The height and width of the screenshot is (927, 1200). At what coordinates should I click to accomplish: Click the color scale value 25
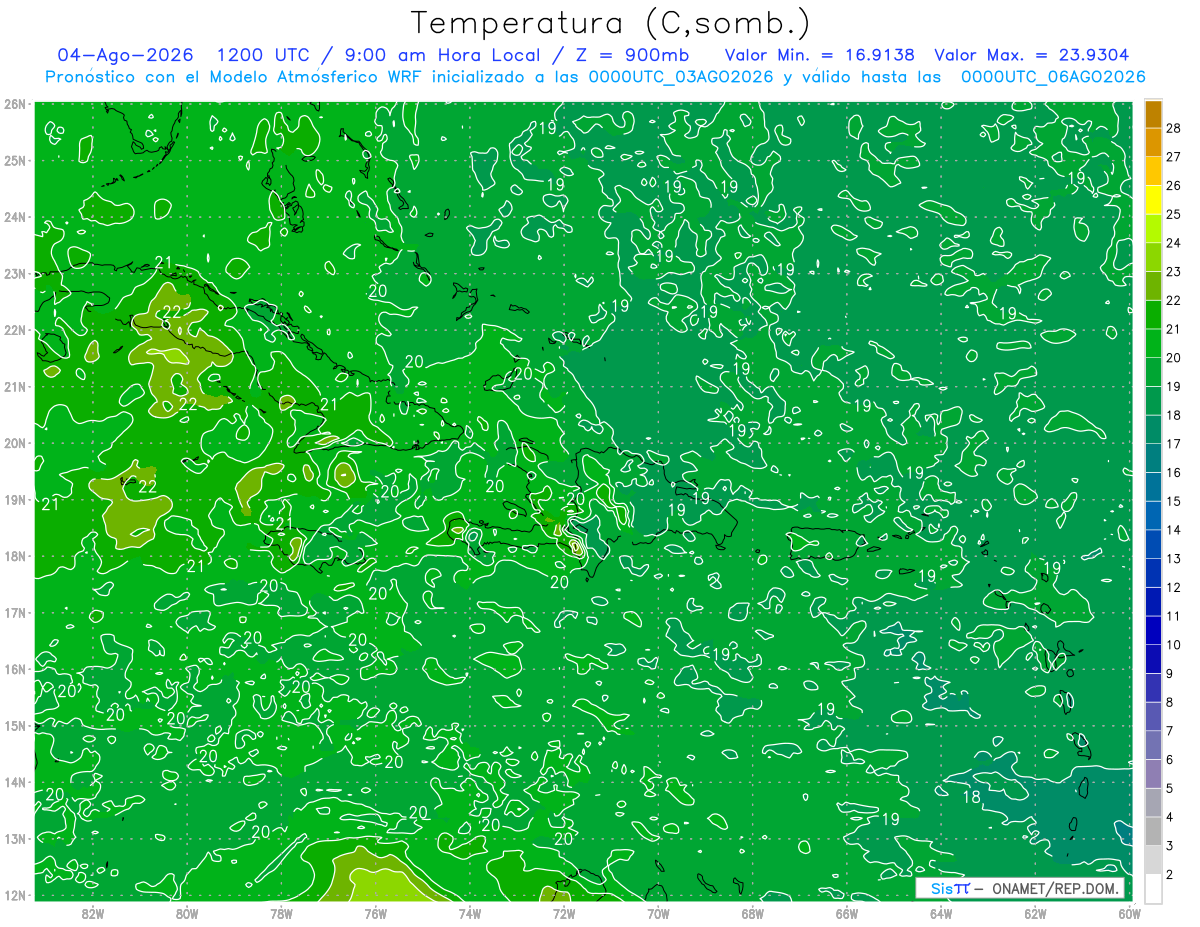tap(1174, 214)
